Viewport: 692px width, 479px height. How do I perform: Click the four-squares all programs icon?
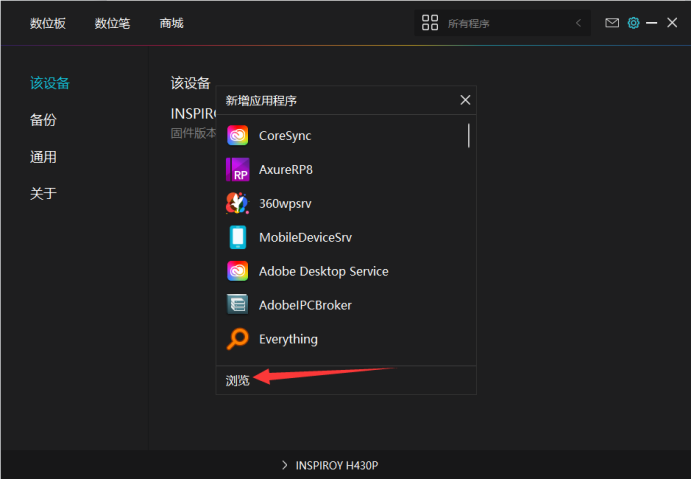pyautogui.click(x=430, y=23)
